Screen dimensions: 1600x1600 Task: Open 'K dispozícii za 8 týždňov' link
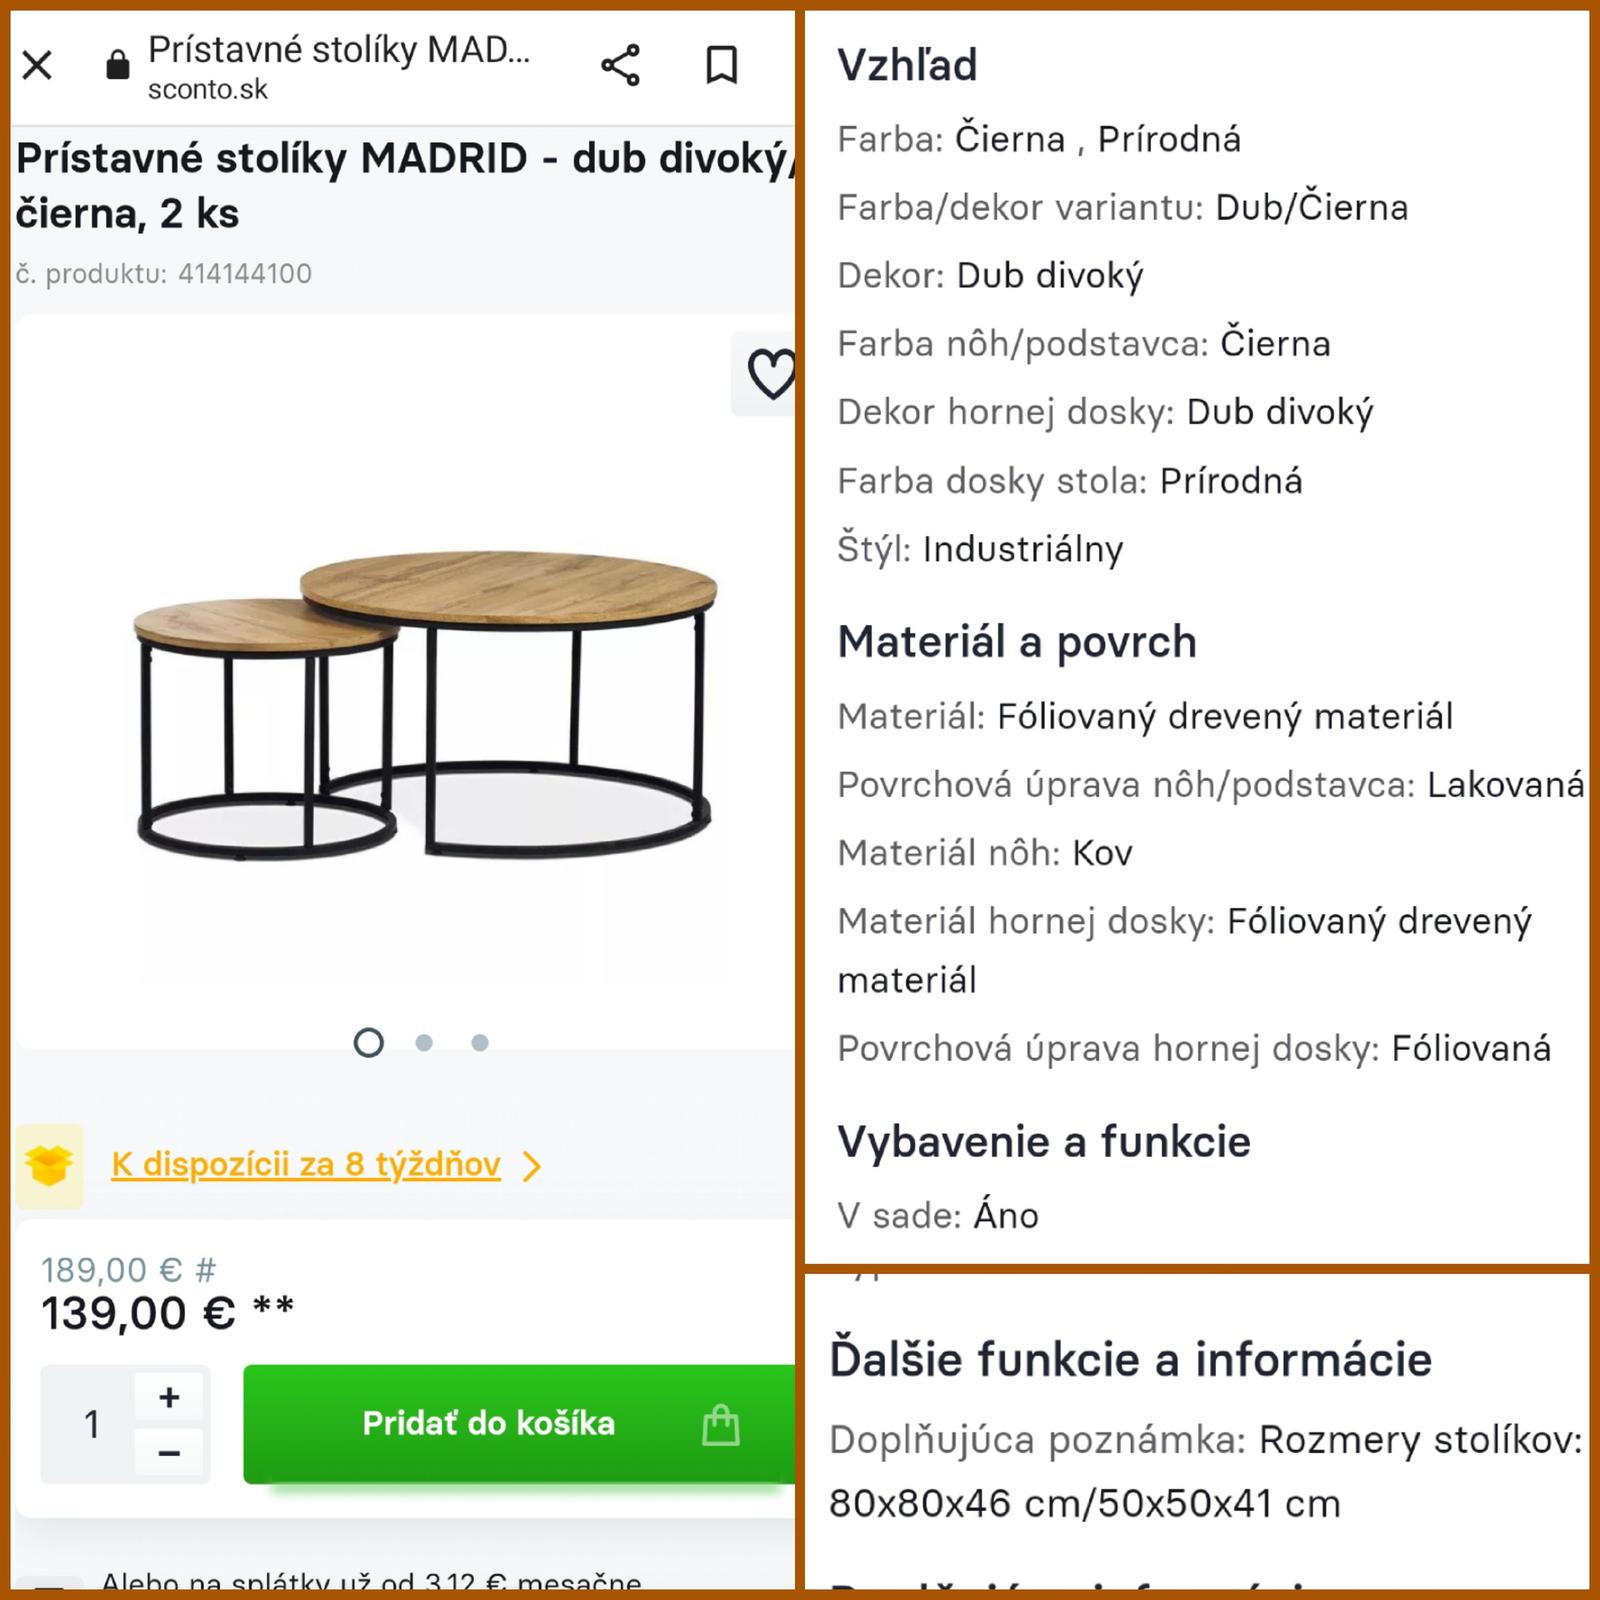305,1165
